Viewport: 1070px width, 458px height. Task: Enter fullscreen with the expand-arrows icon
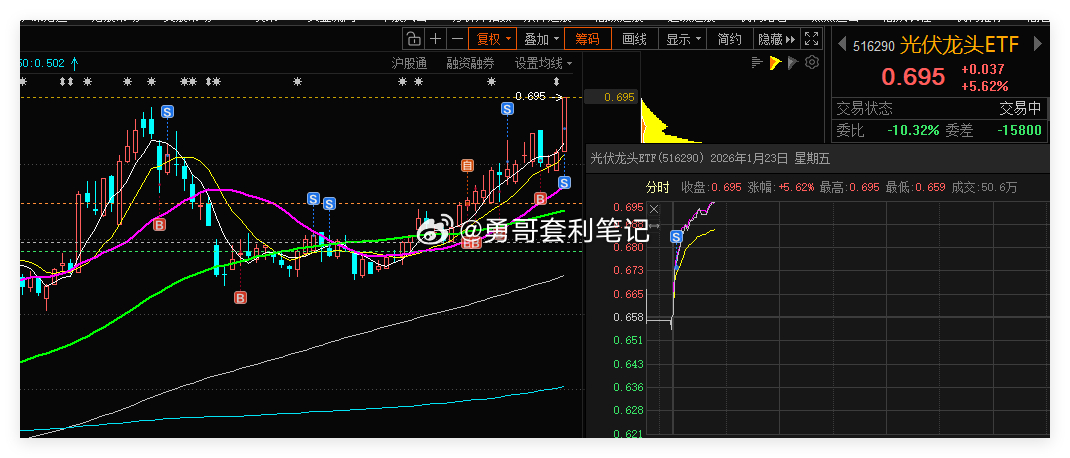(x=811, y=39)
